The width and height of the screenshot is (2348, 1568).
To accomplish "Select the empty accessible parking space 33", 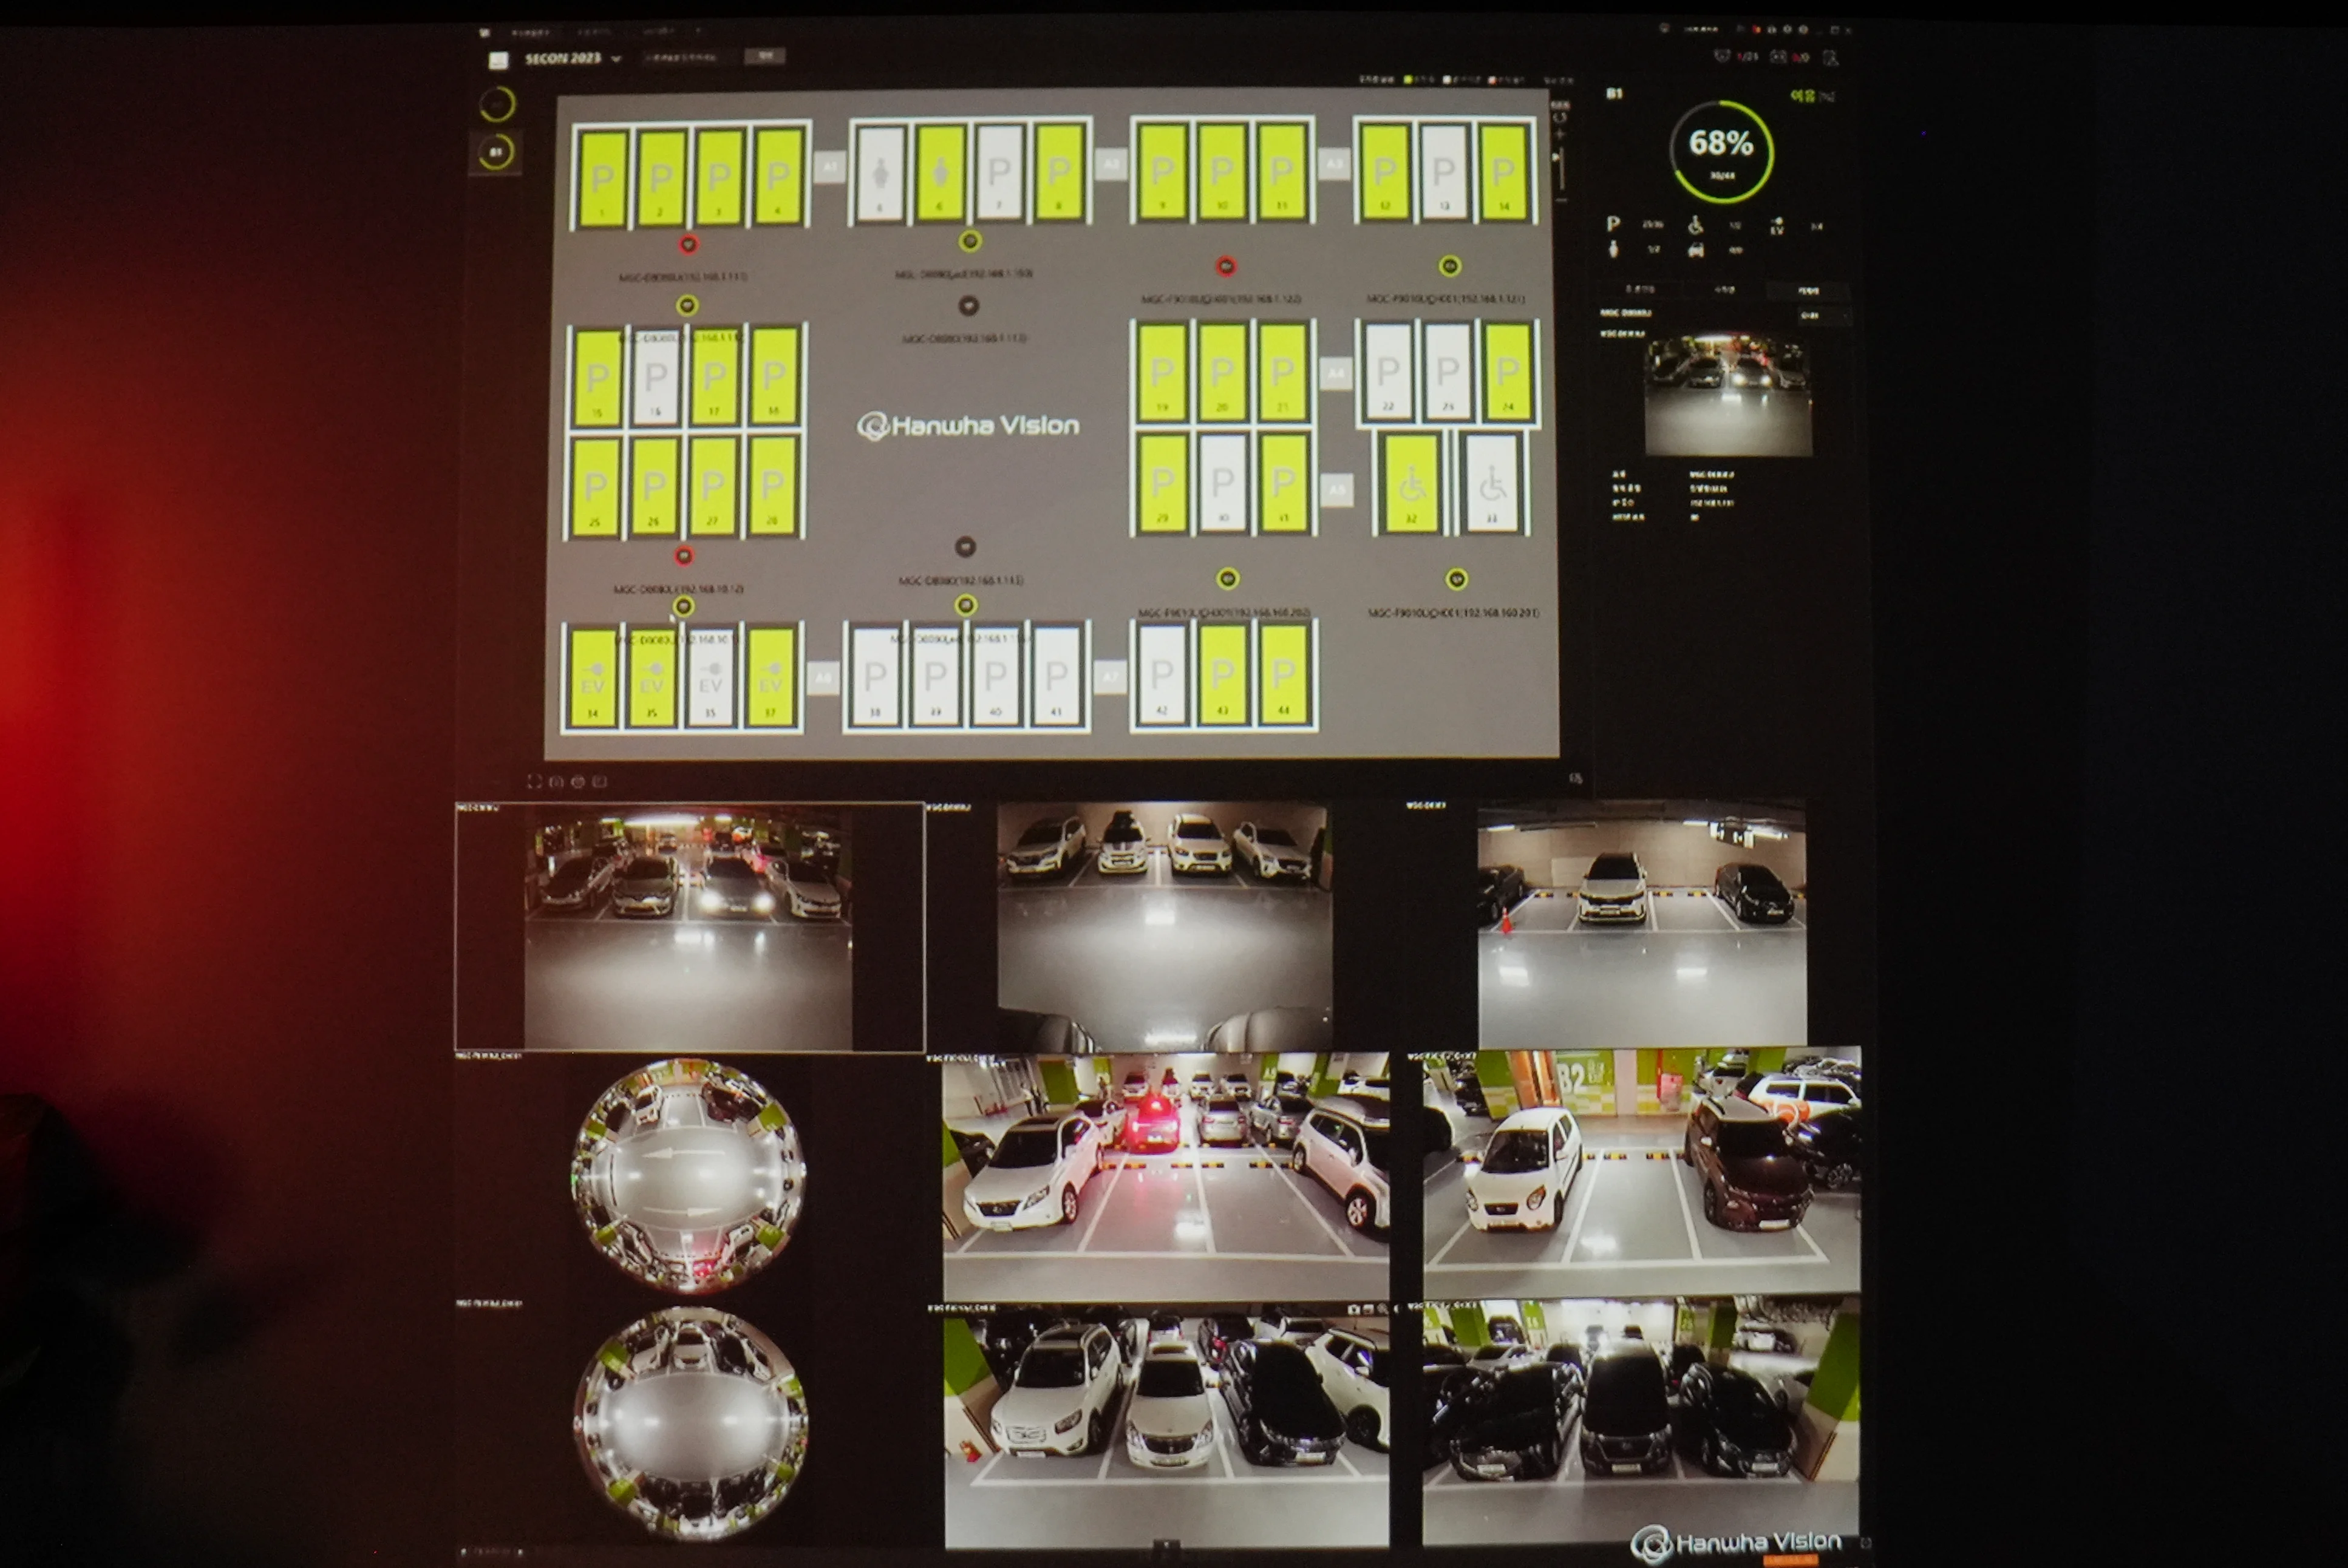I will [x=1492, y=483].
